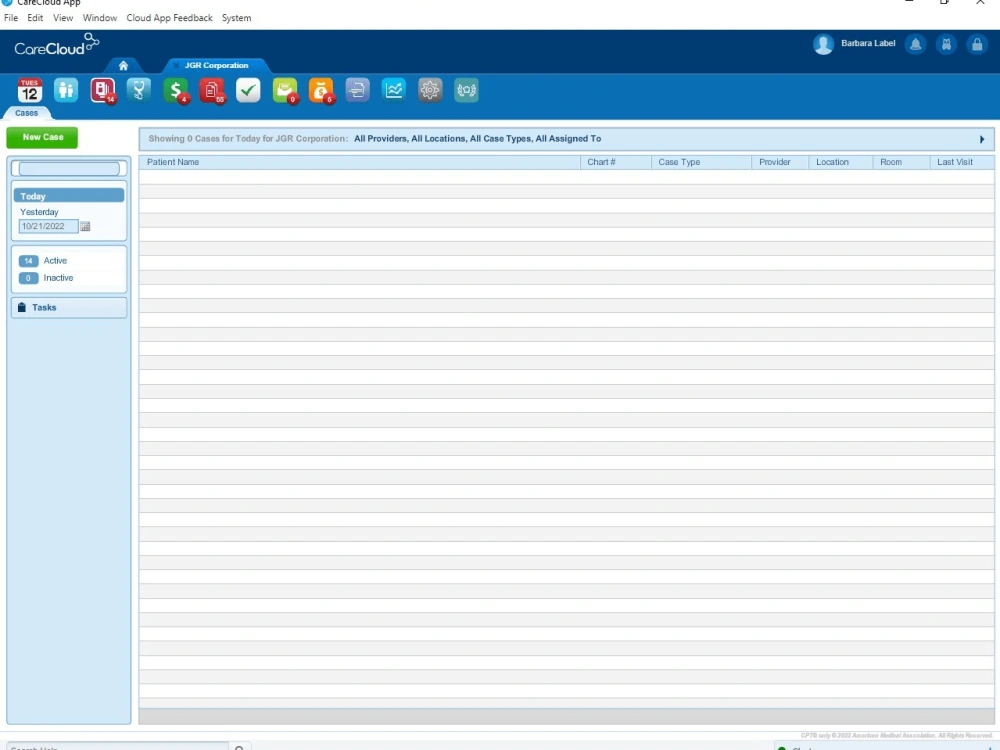Screen dimensions: 1000x750
Task: Select the Yesterday filter
Action: (x=39, y=212)
